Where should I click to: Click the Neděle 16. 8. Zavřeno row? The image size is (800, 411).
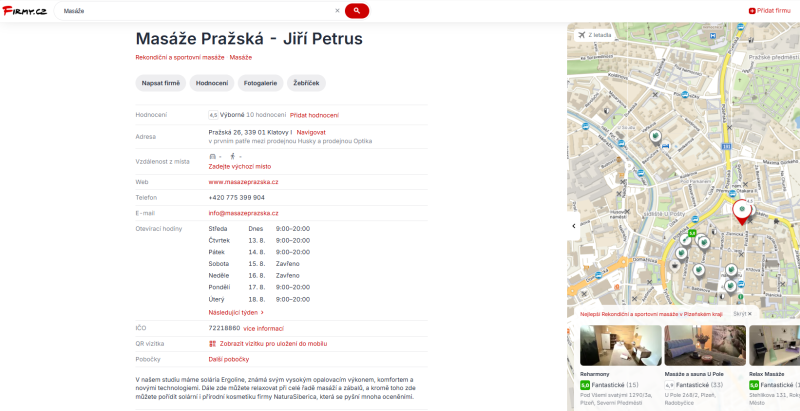point(259,276)
